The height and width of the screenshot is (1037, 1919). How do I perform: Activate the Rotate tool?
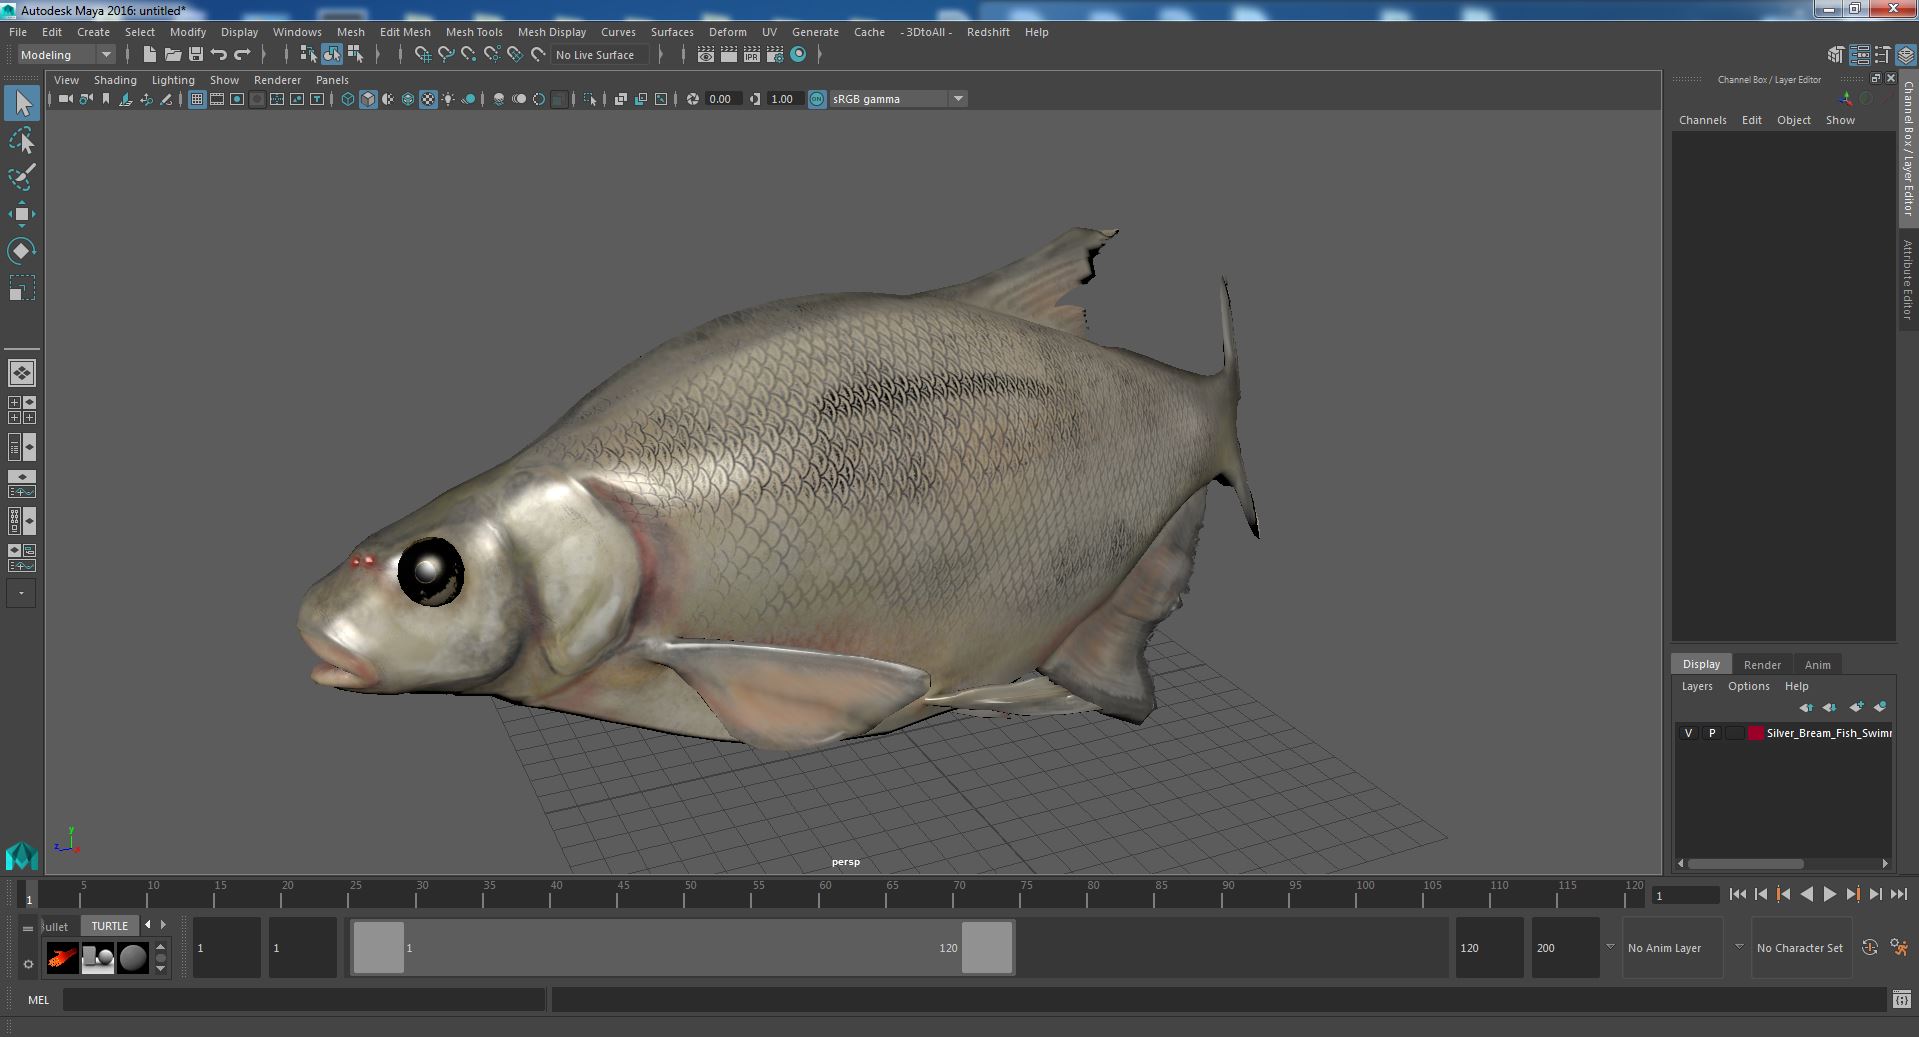(21, 250)
